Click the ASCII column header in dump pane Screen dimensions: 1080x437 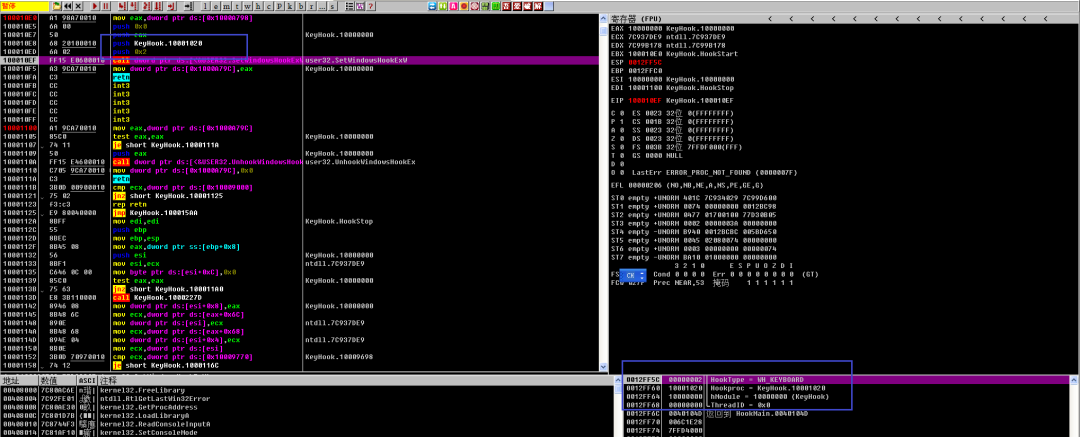87,380
